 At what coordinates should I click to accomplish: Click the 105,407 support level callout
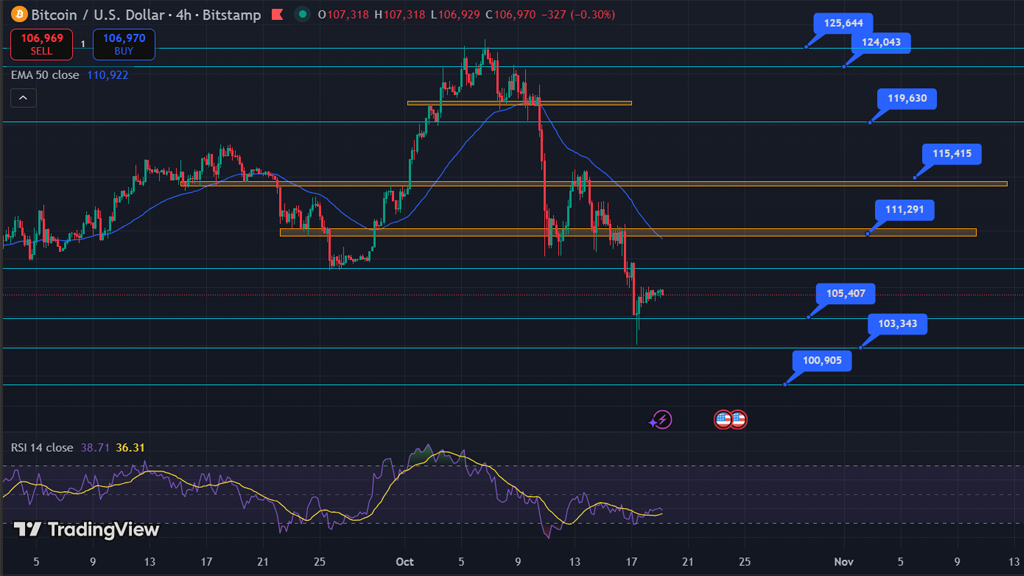846,293
